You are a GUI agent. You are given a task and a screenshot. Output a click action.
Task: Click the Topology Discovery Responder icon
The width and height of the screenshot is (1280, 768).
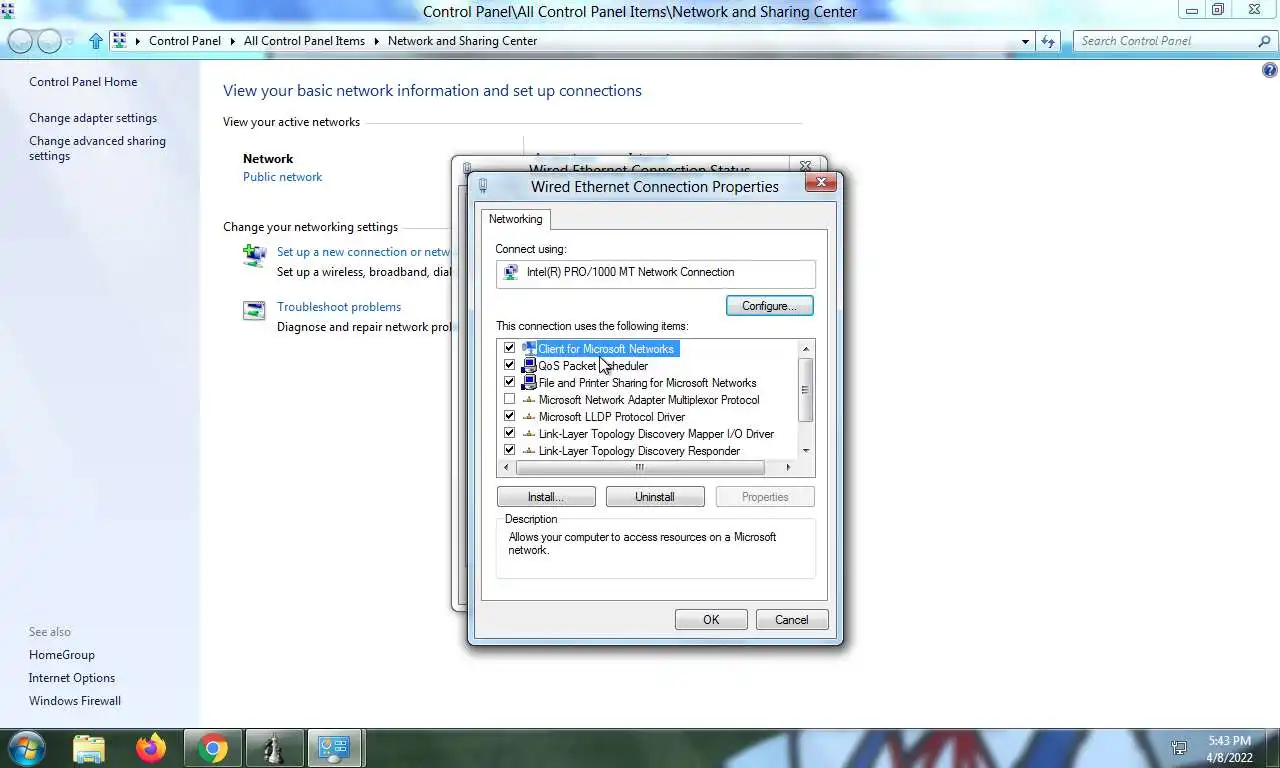tap(529, 451)
